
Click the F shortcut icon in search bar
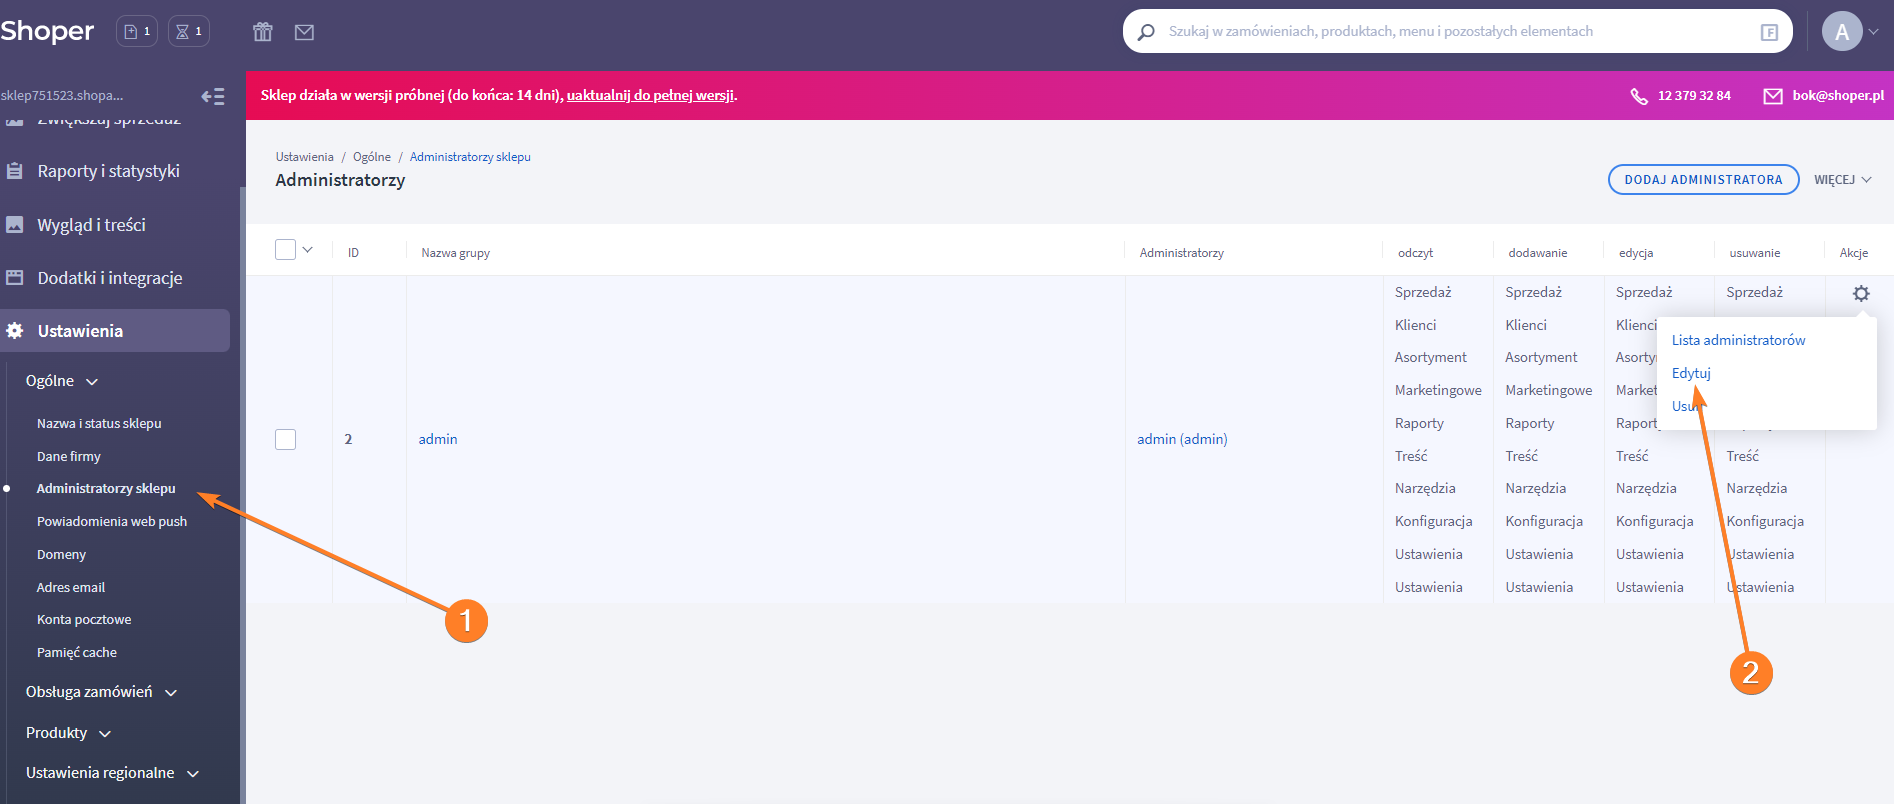pos(1769,32)
